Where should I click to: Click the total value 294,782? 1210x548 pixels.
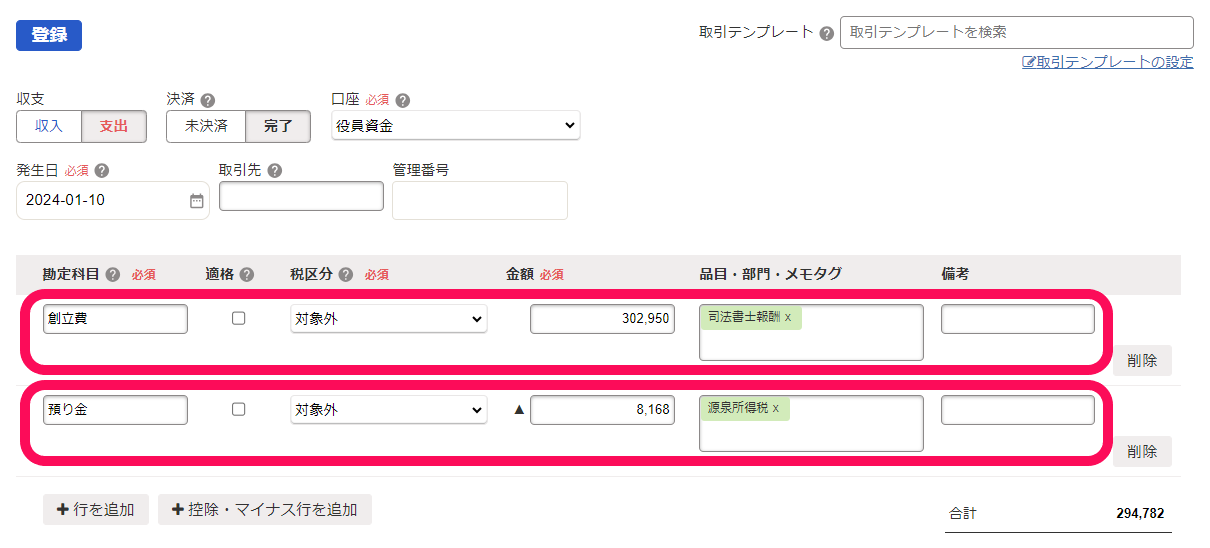[1140, 514]
